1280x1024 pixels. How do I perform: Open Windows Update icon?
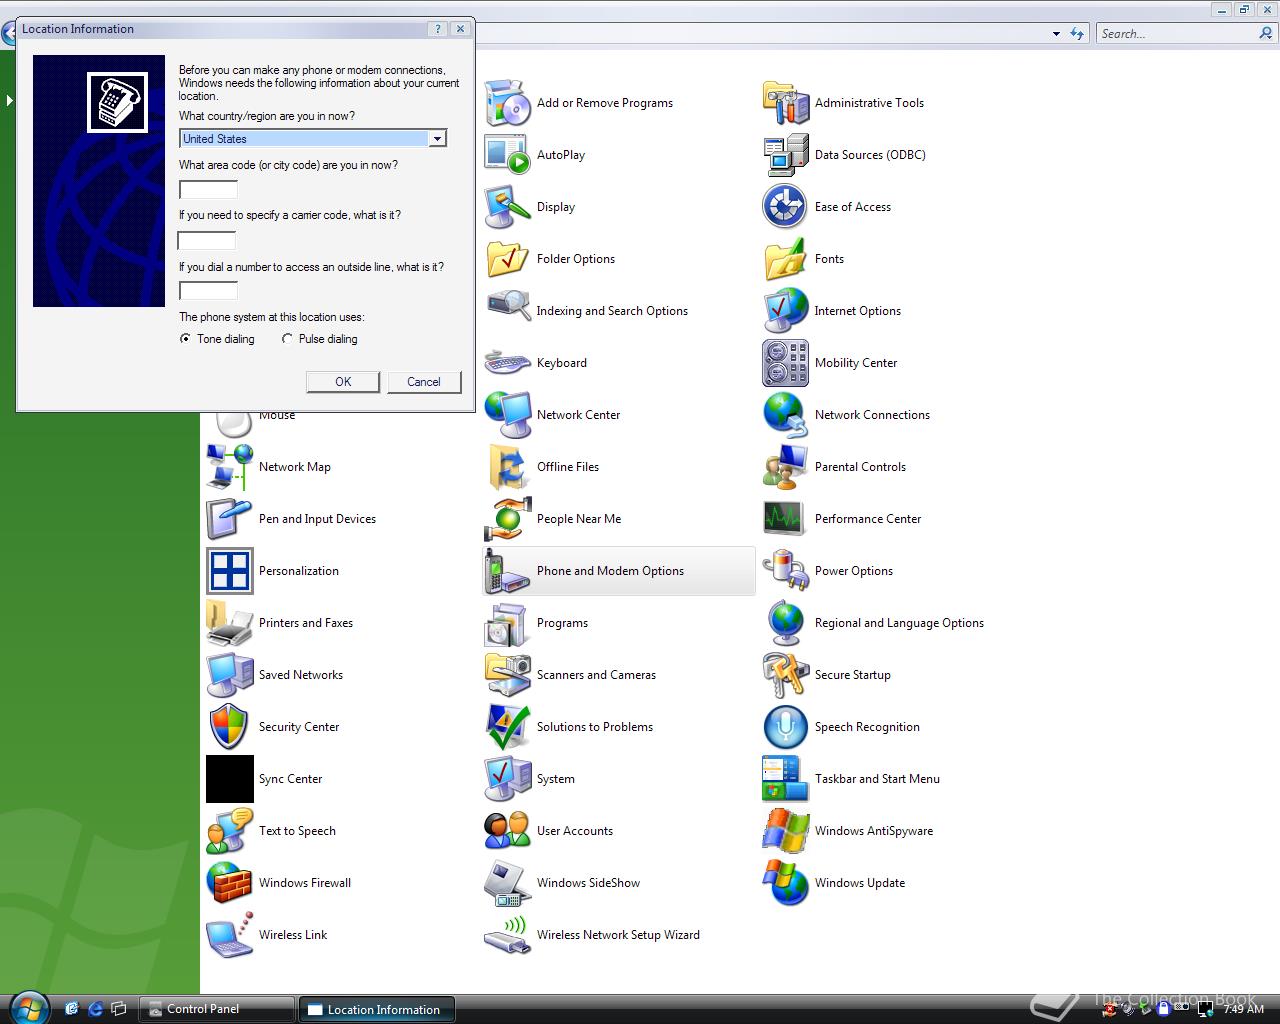pos(786,883)
